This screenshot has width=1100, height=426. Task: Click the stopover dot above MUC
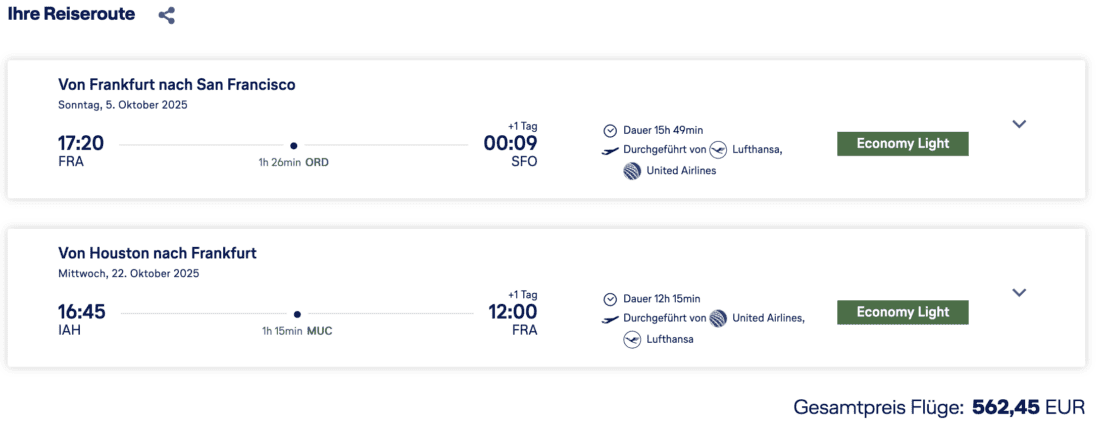point(297,314)
